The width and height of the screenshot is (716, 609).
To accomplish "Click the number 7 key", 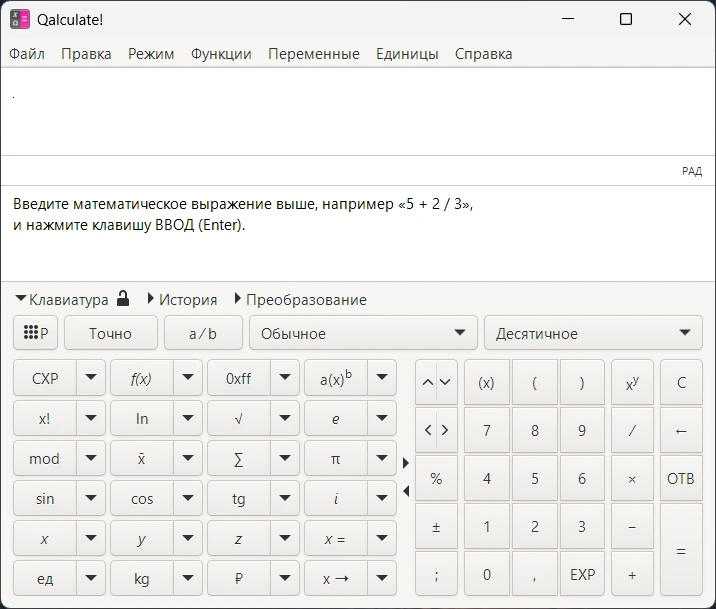I will (x=487, y=430).
